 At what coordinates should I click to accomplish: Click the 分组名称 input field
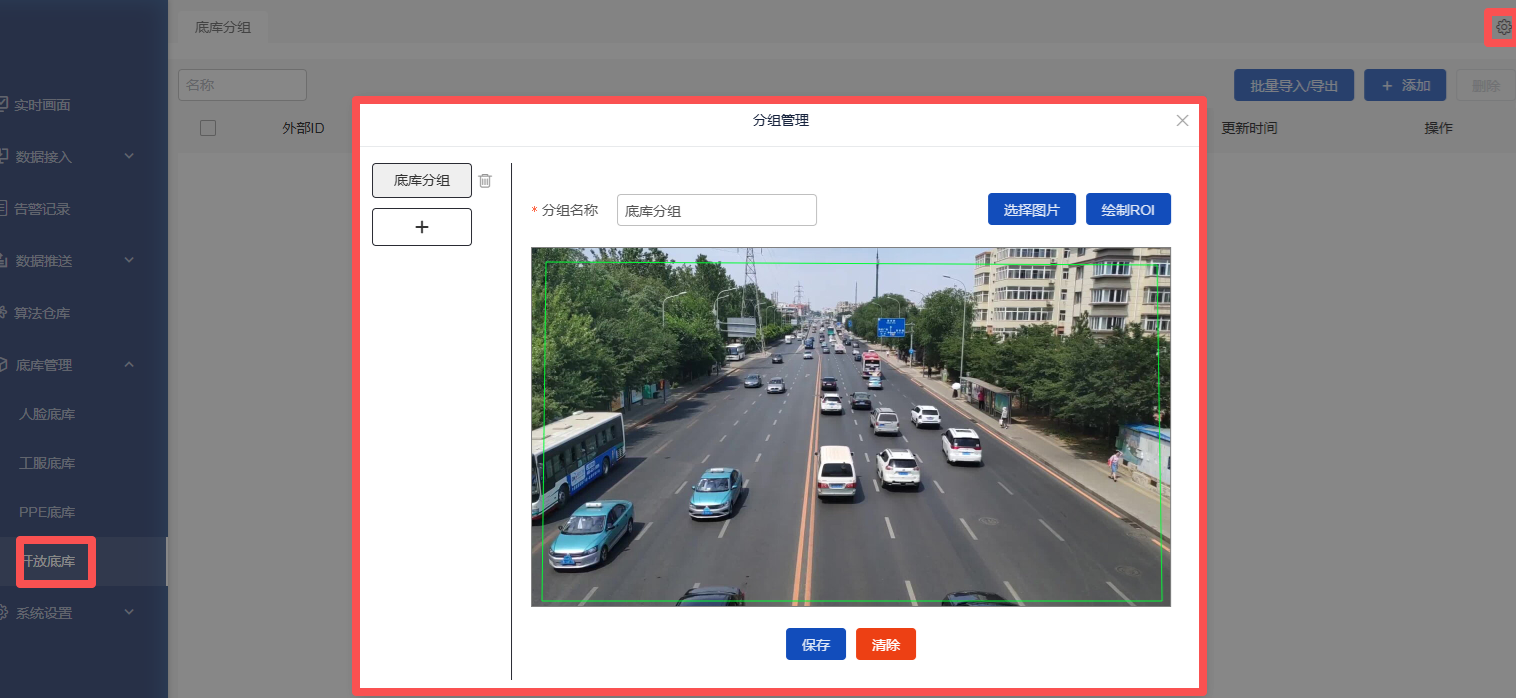[716, 210]
